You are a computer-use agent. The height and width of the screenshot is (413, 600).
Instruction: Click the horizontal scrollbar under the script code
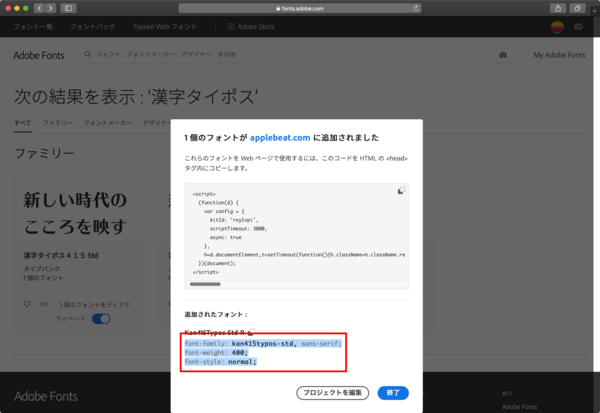point(205,284)
